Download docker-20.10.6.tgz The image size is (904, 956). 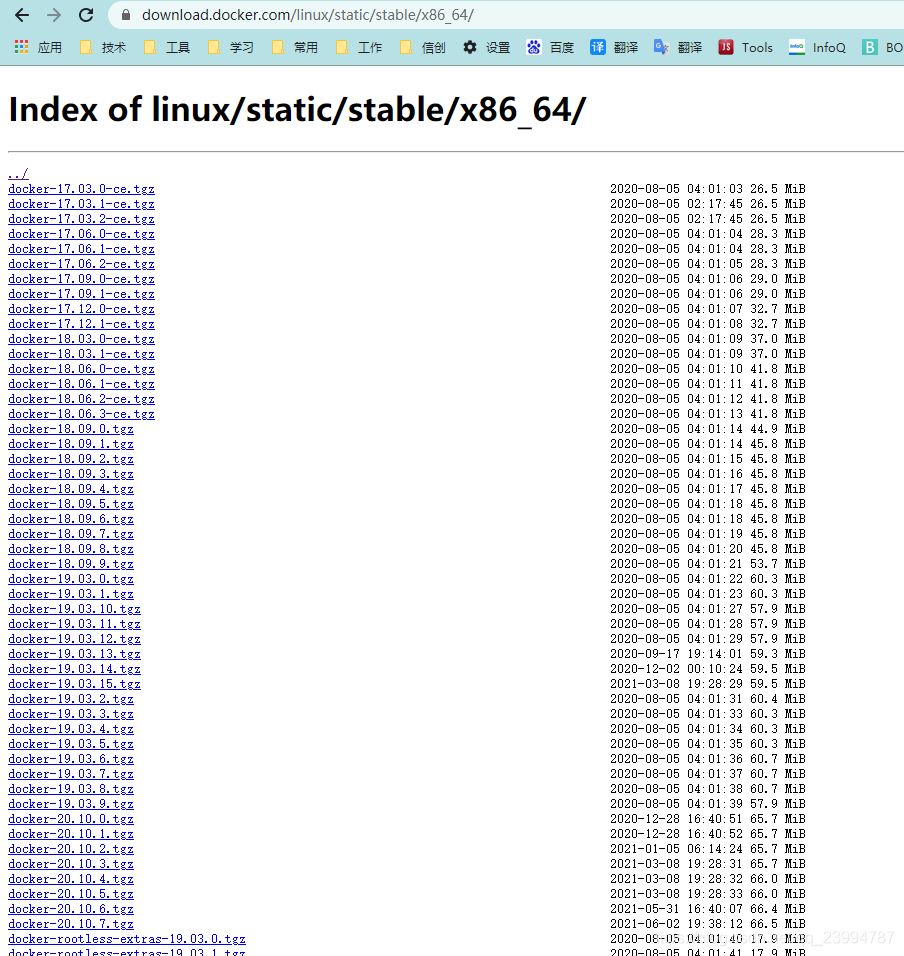[71, 908]
